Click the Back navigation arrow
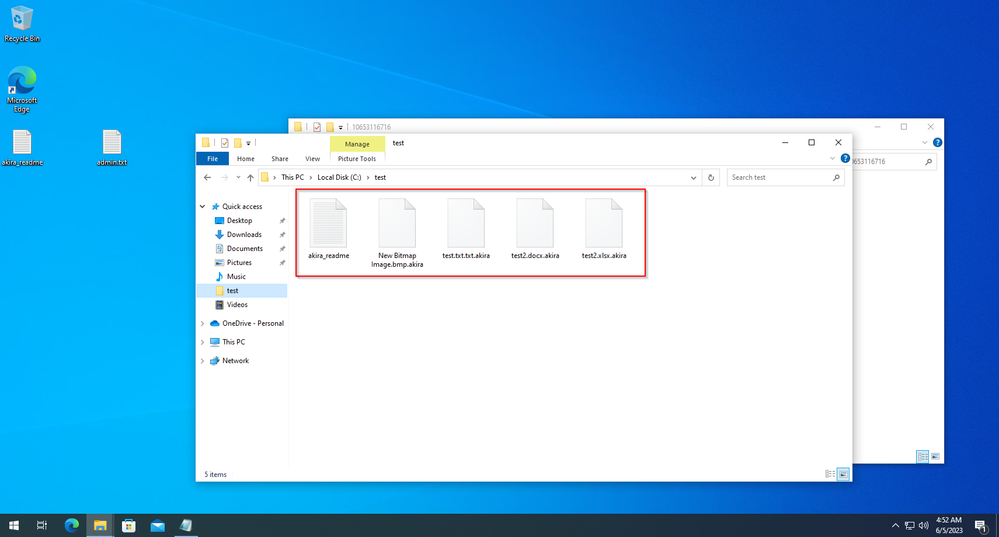Image resolution: width=999 pixels, height=537 pixels. tap(207, 178)
